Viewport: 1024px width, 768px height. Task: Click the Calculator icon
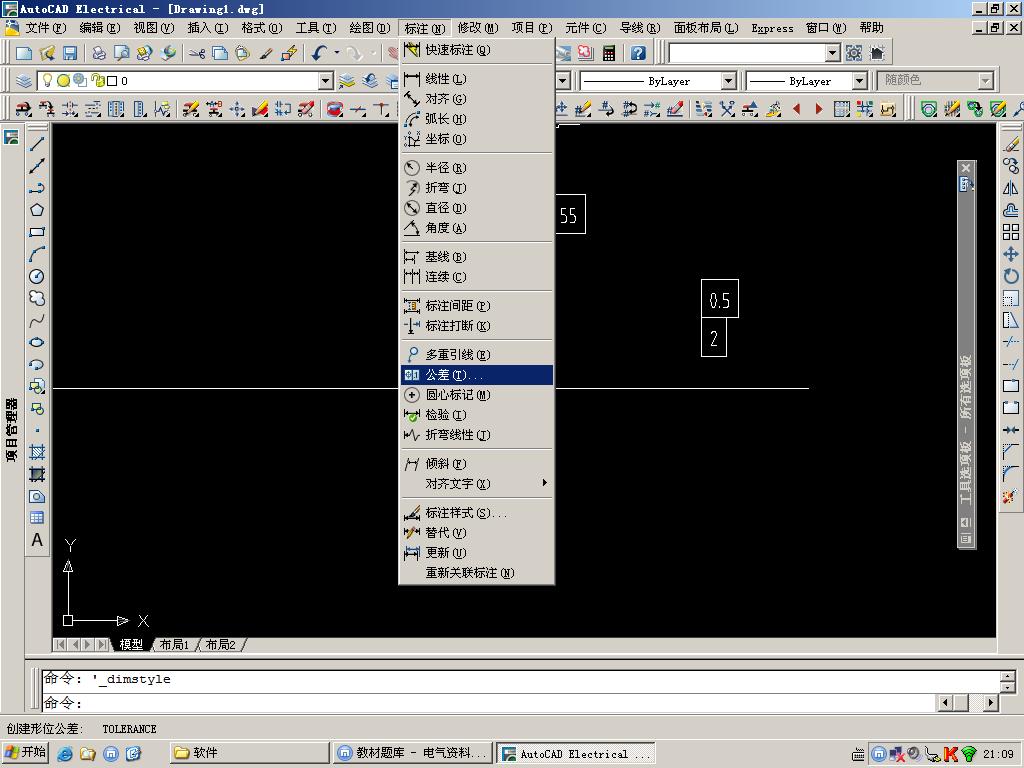pyautogui.click(x=609, y=53)
